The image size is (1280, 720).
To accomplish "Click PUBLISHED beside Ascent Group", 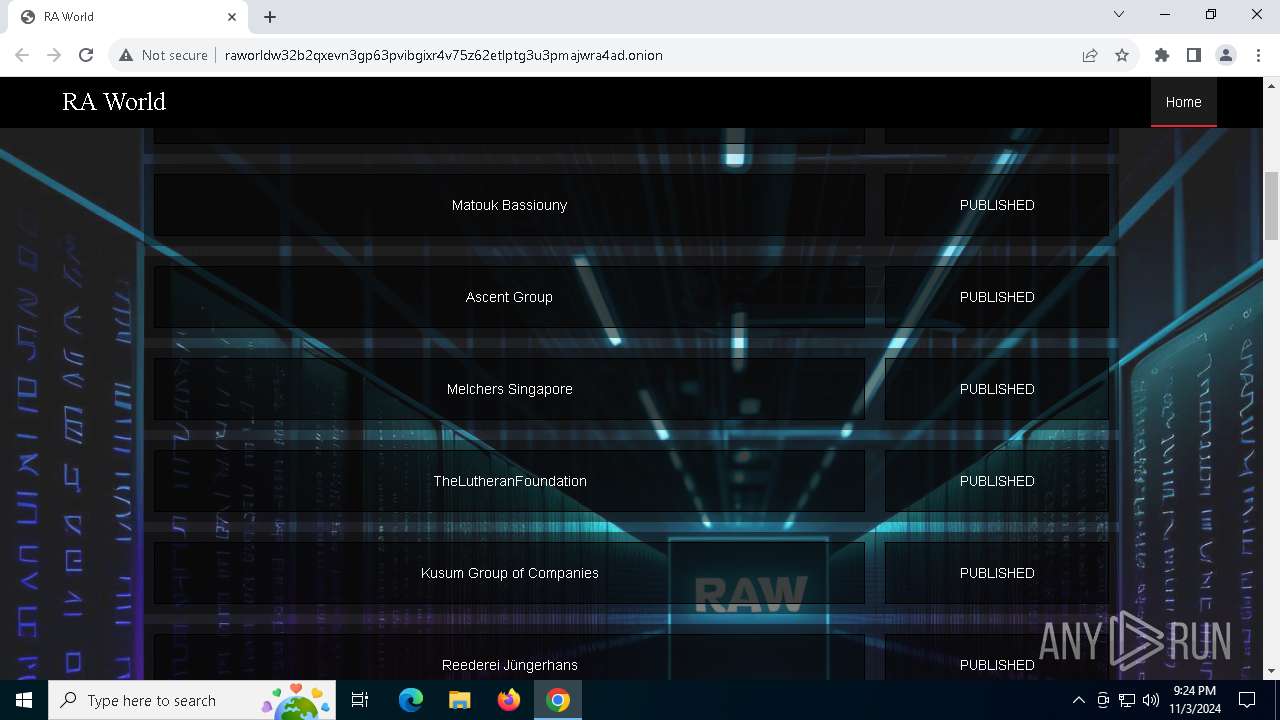I will (997, 297).
